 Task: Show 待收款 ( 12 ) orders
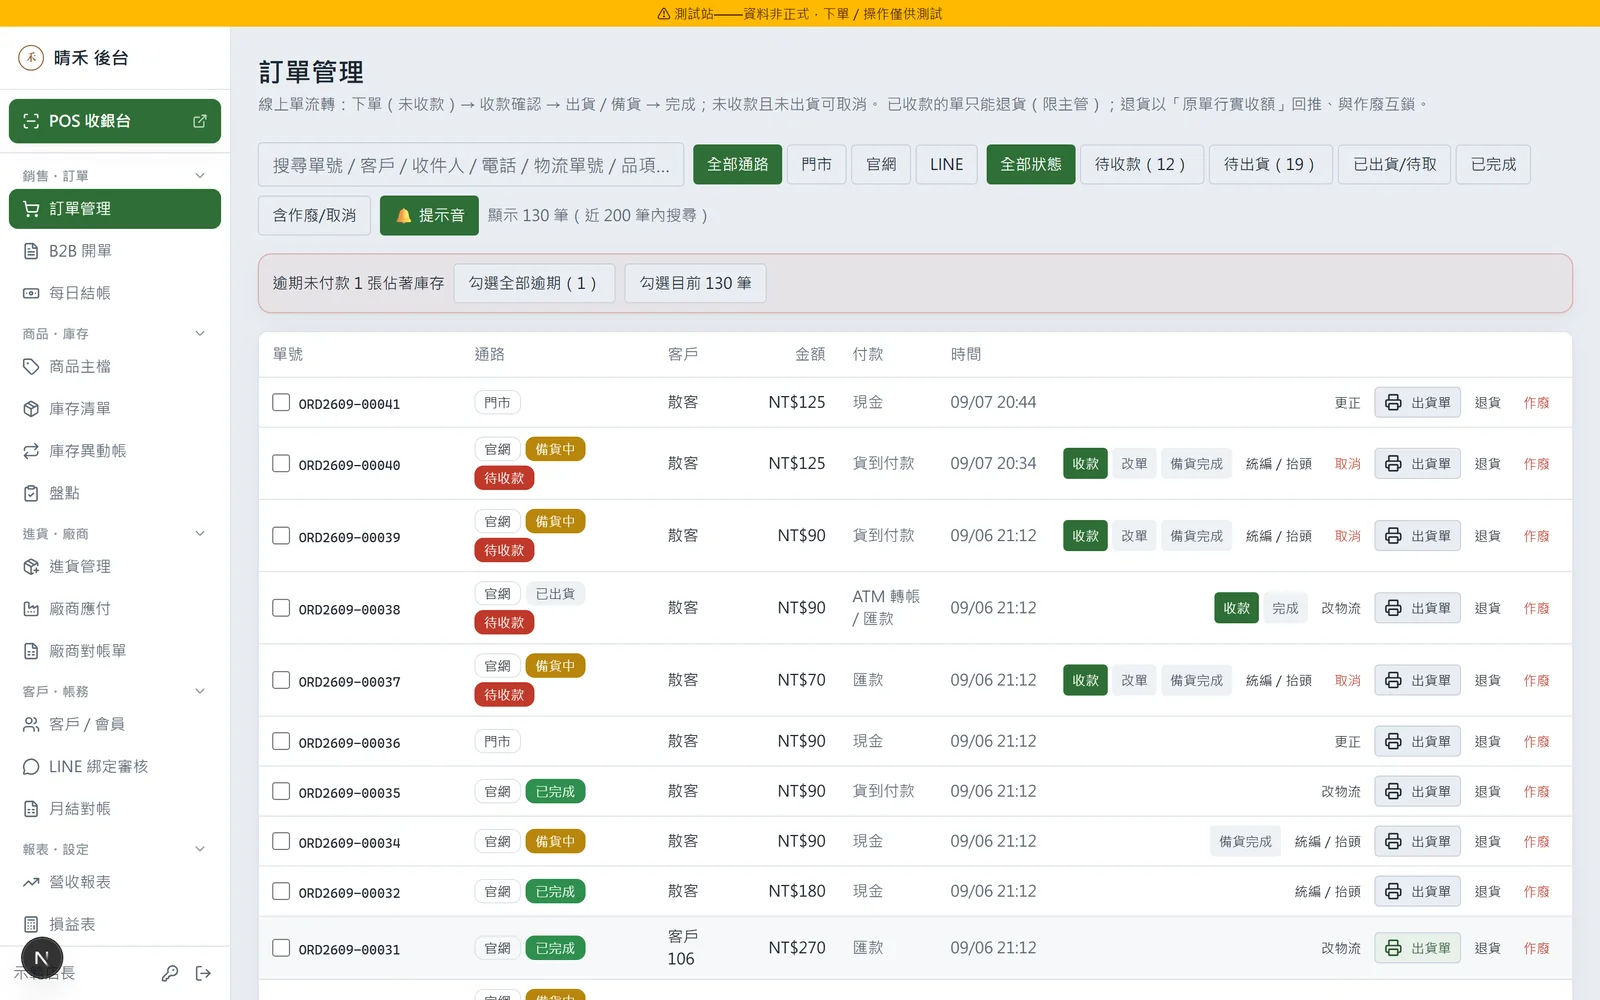[1140, 164]
